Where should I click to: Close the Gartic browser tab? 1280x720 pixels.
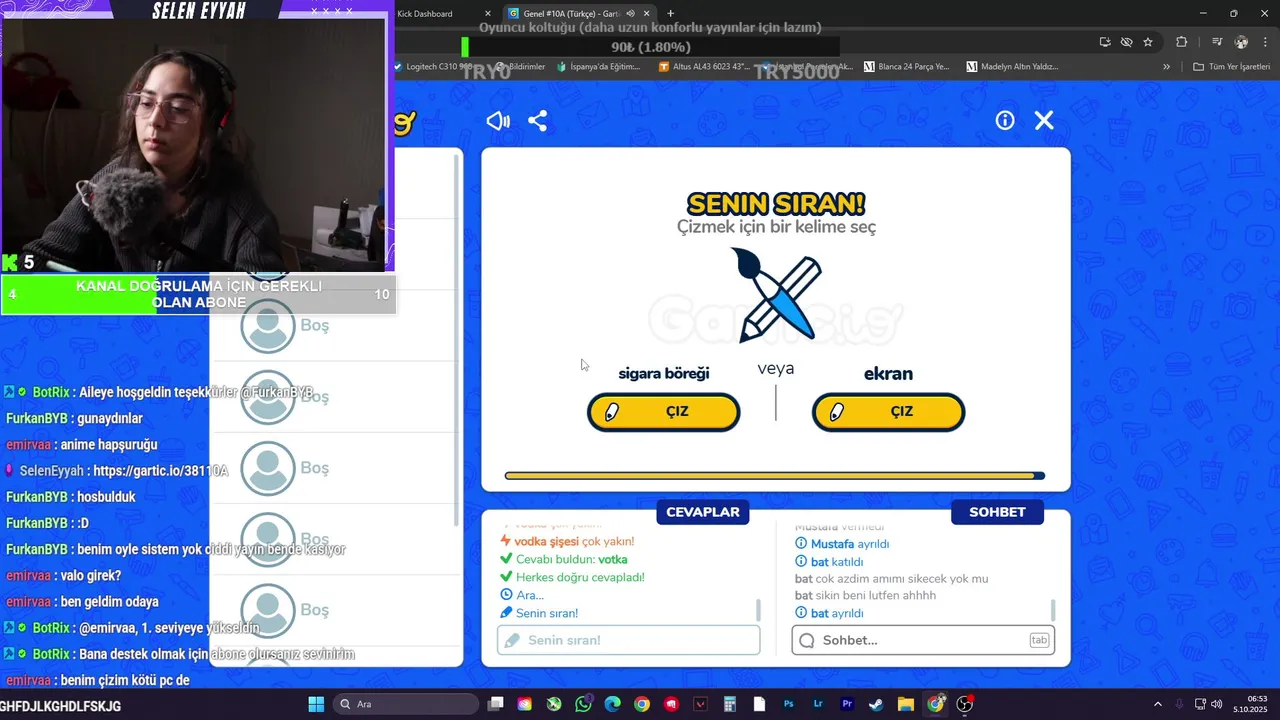pos(647,14)
